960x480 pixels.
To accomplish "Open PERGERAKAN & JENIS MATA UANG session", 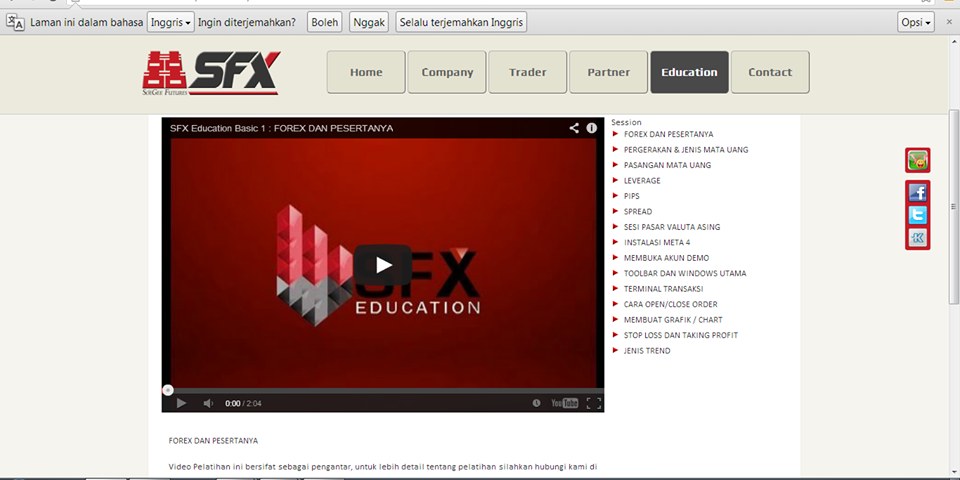I will coord(686,149).
